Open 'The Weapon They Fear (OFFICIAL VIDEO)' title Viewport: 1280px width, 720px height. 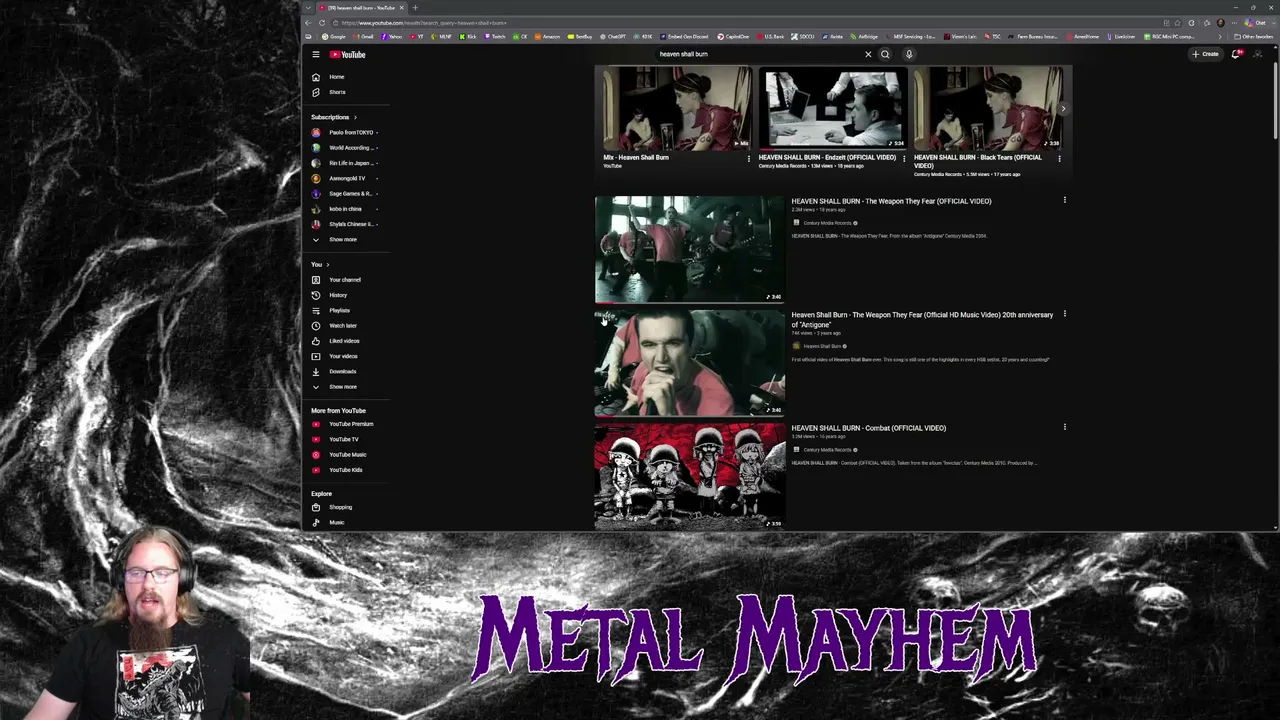[891, 201]
